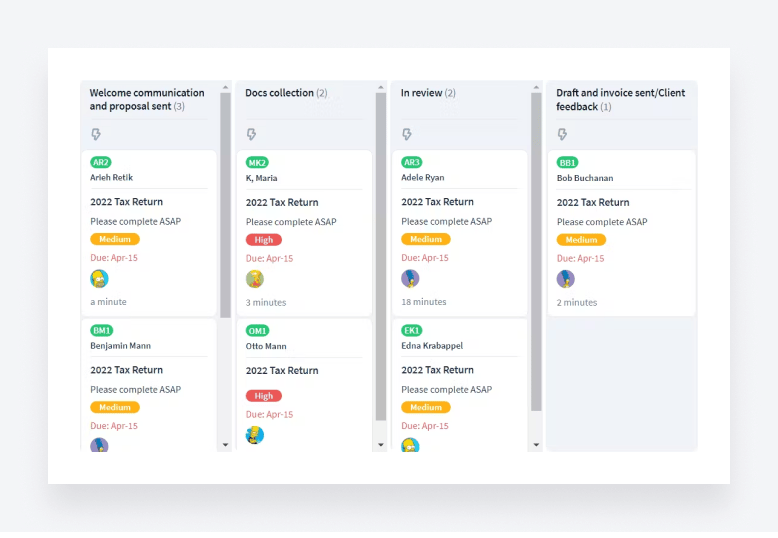
Task: Click the scrollbar thumb in Welcome communication column
Action: coord(225,205)
